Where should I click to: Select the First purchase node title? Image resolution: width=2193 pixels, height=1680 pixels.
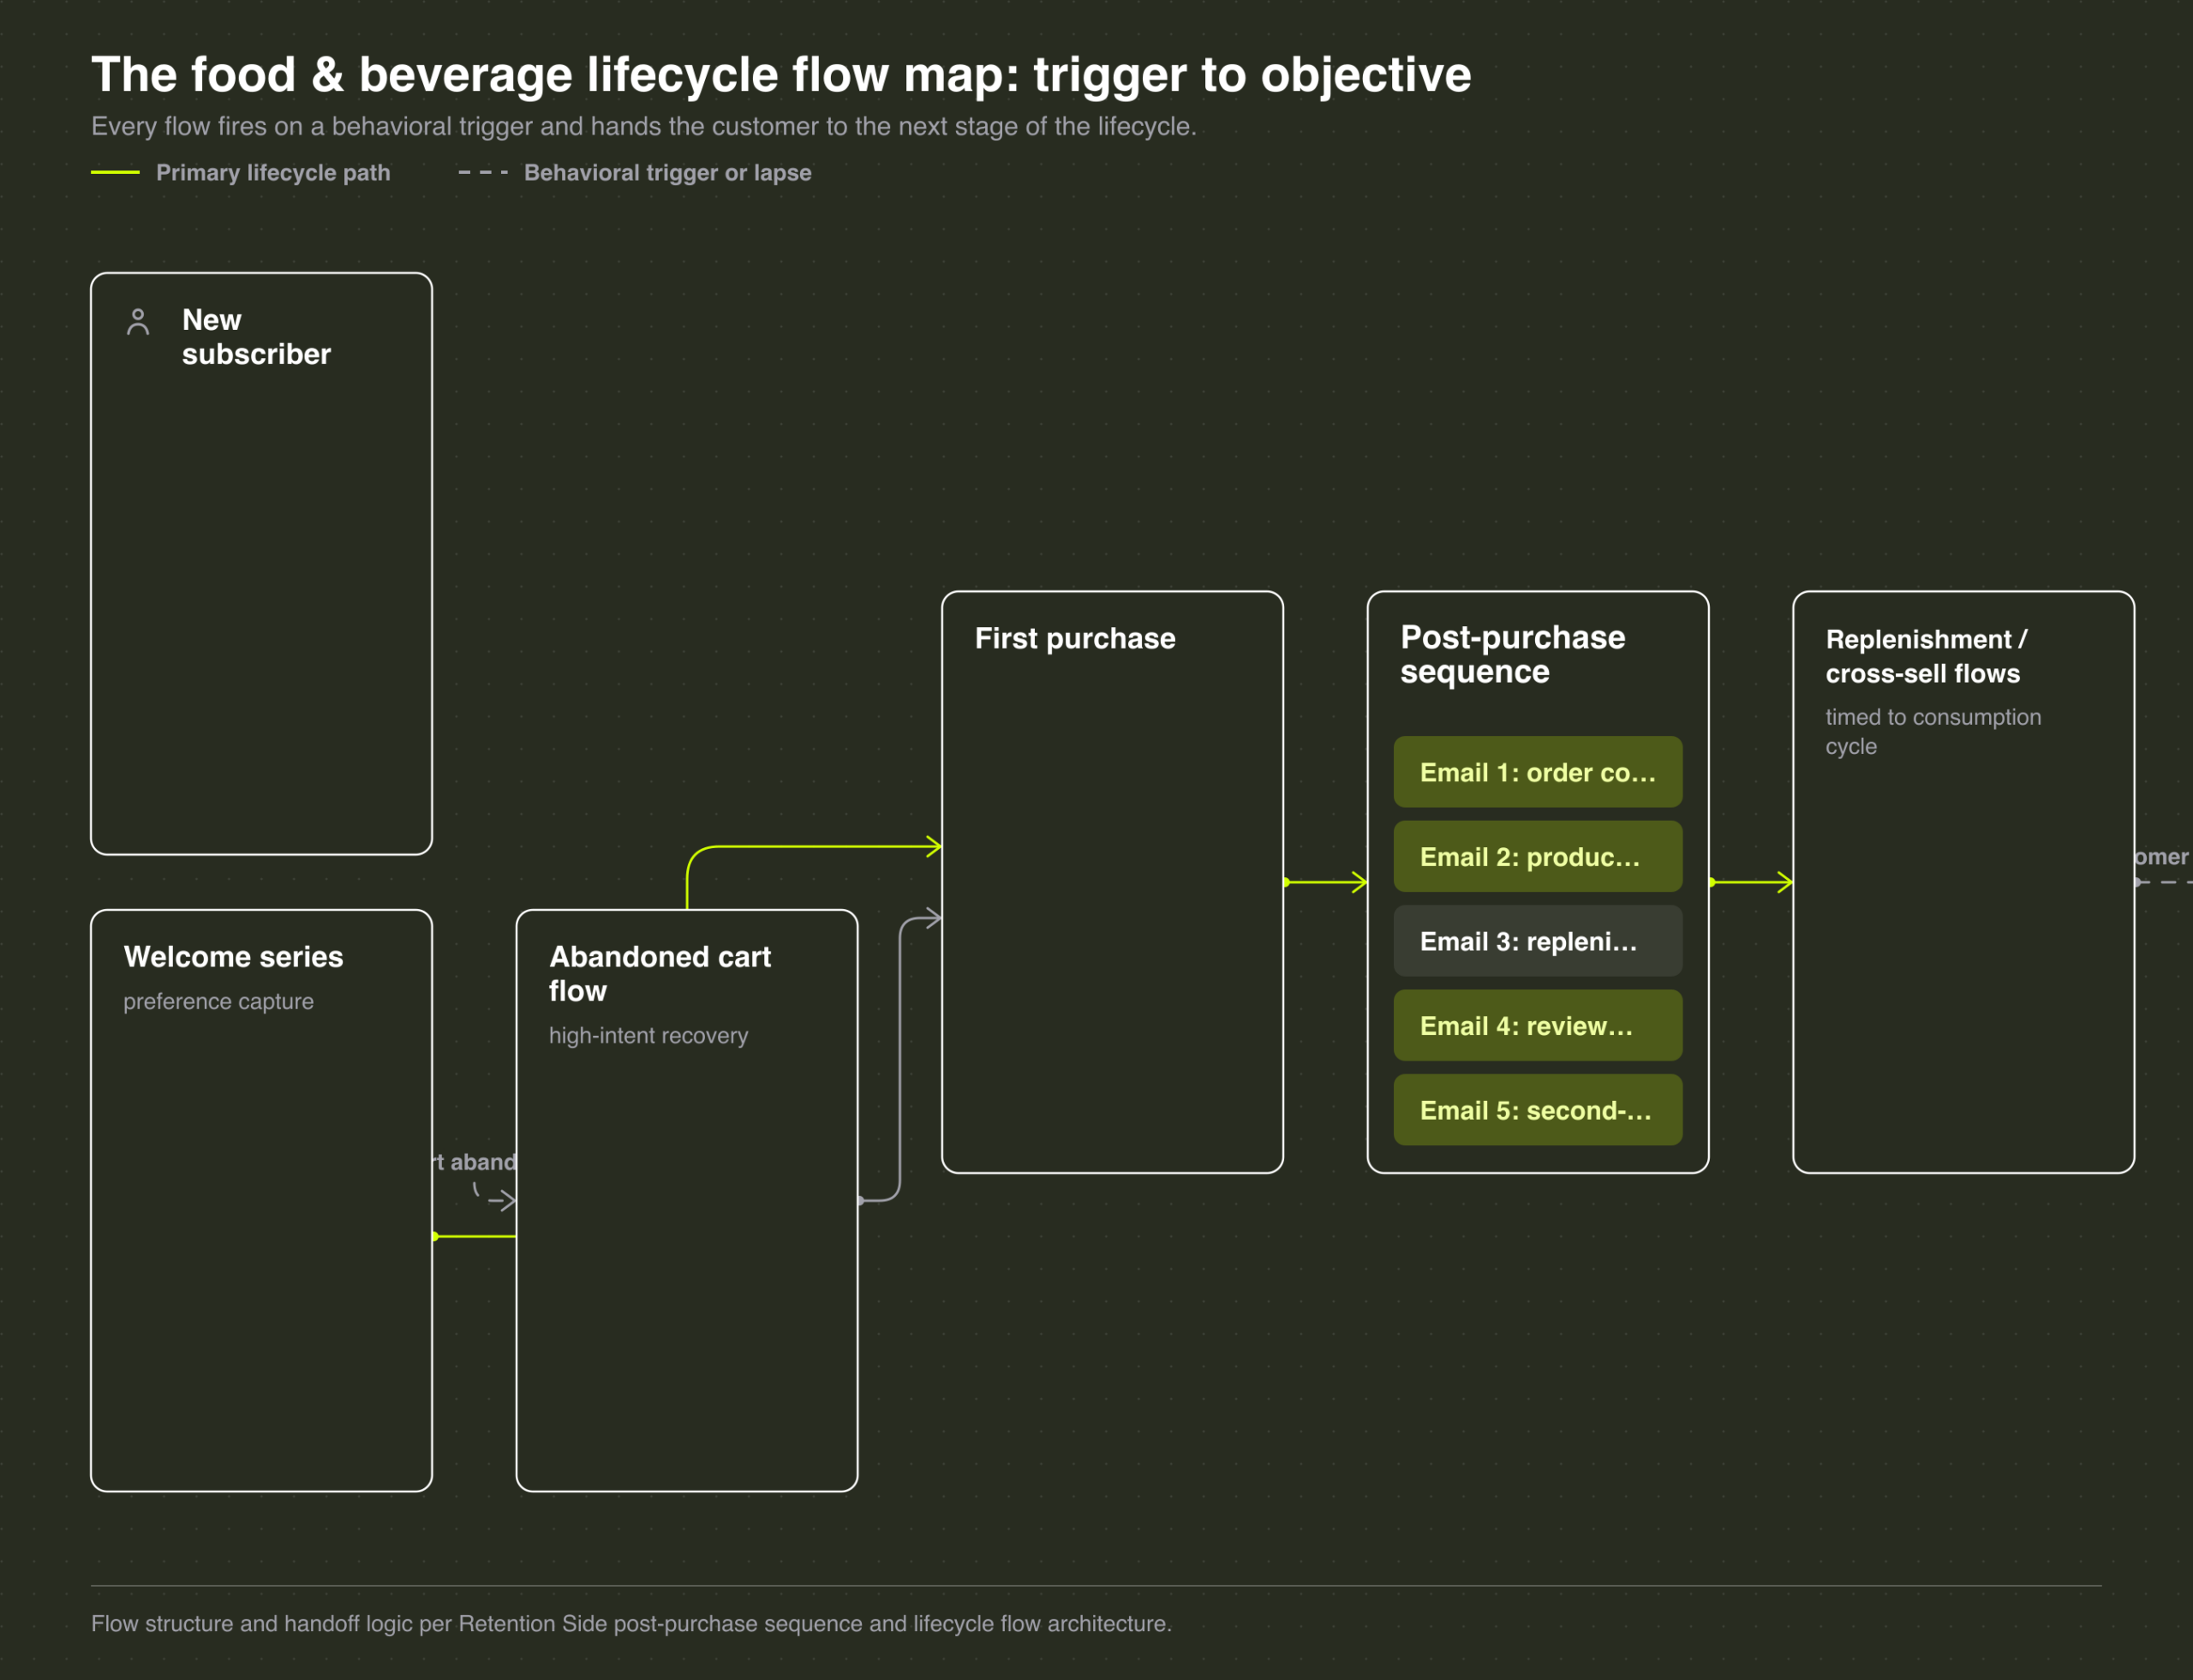[1075, 638]
